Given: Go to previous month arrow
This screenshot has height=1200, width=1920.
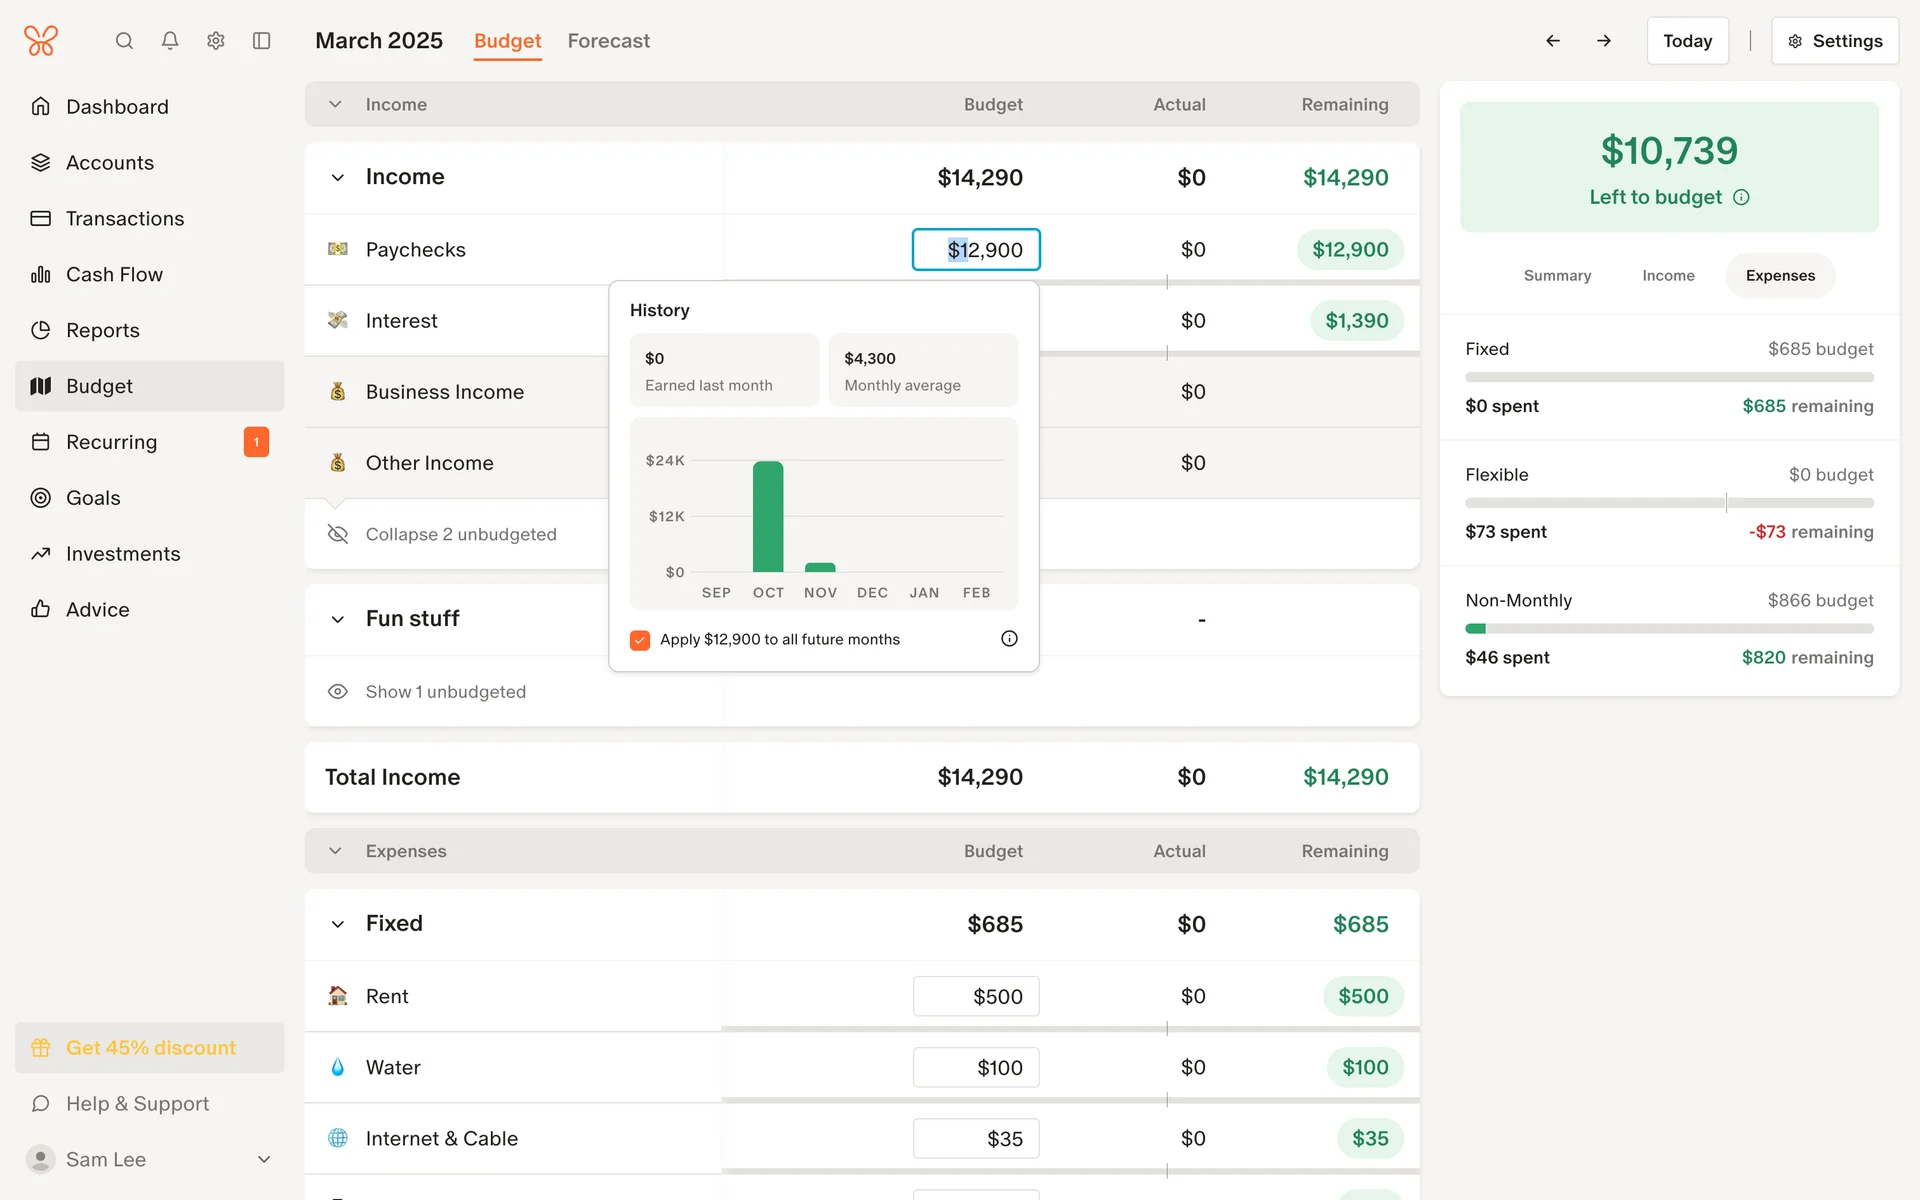Looking at the screenshot, I should tap(1553, 41).
